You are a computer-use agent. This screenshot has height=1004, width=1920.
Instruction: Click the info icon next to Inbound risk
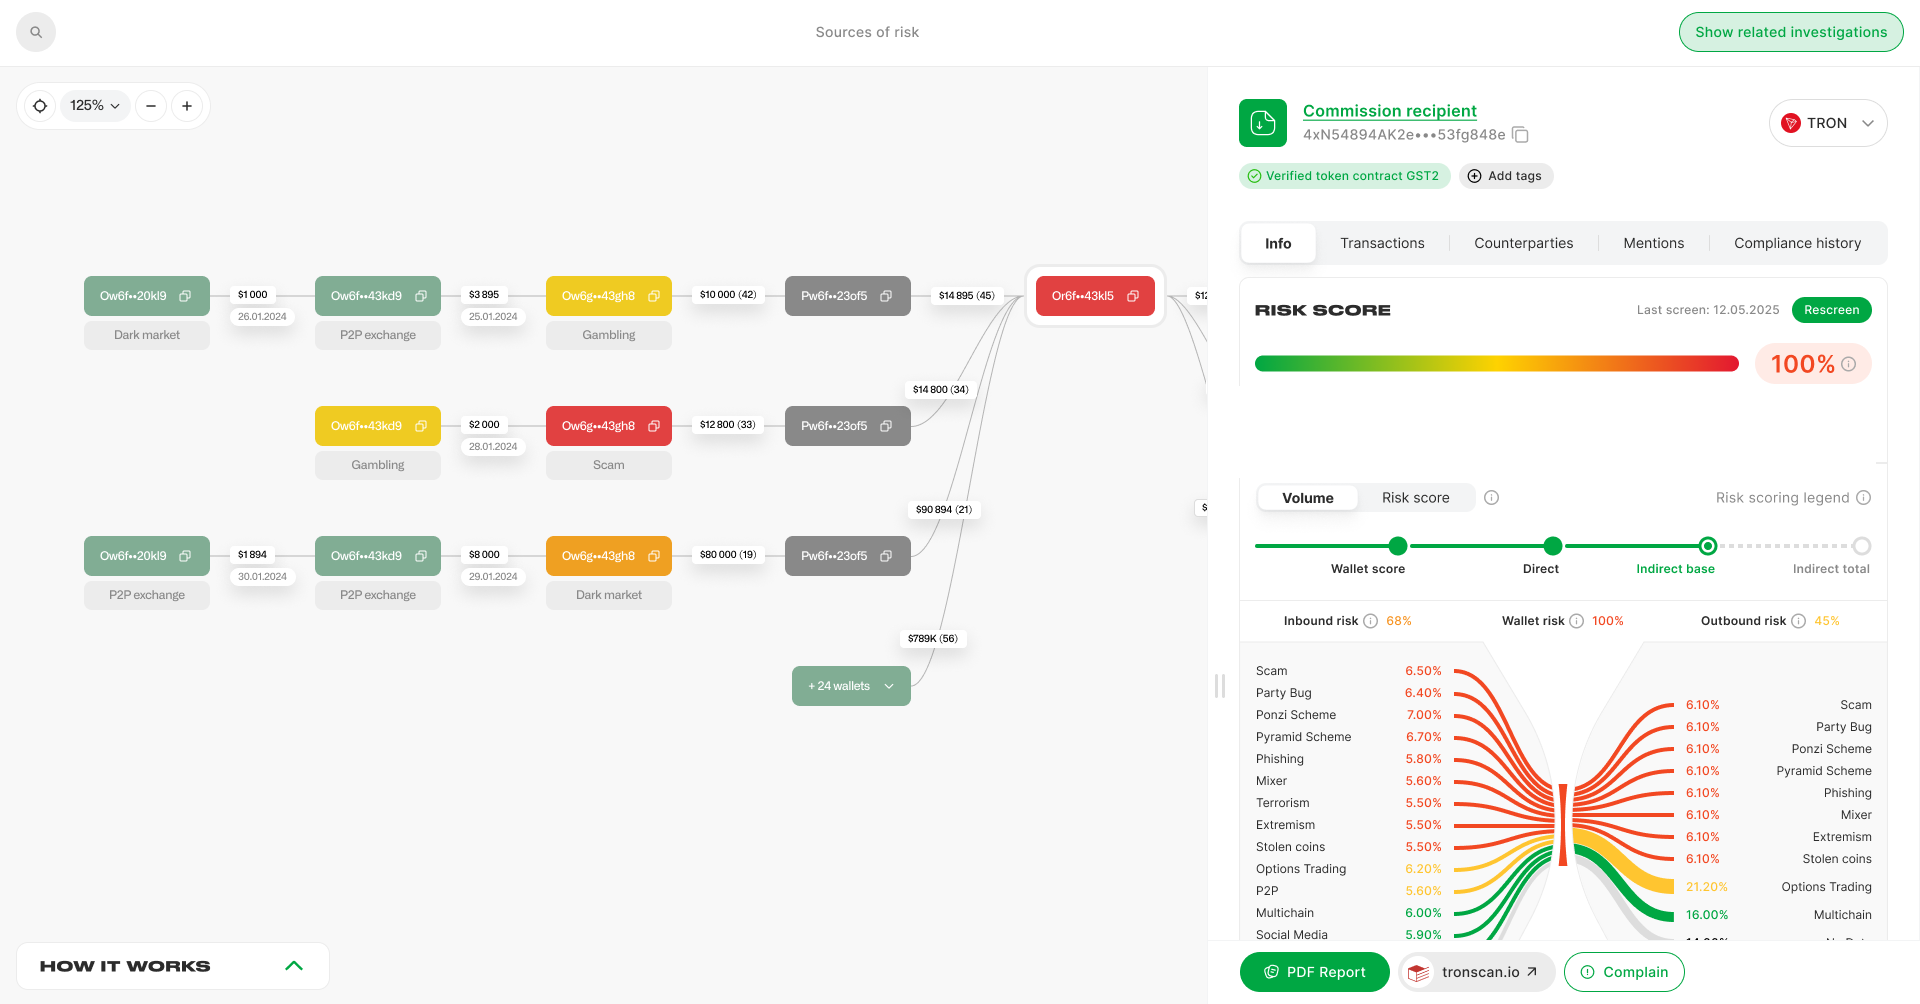point(1371,621)
